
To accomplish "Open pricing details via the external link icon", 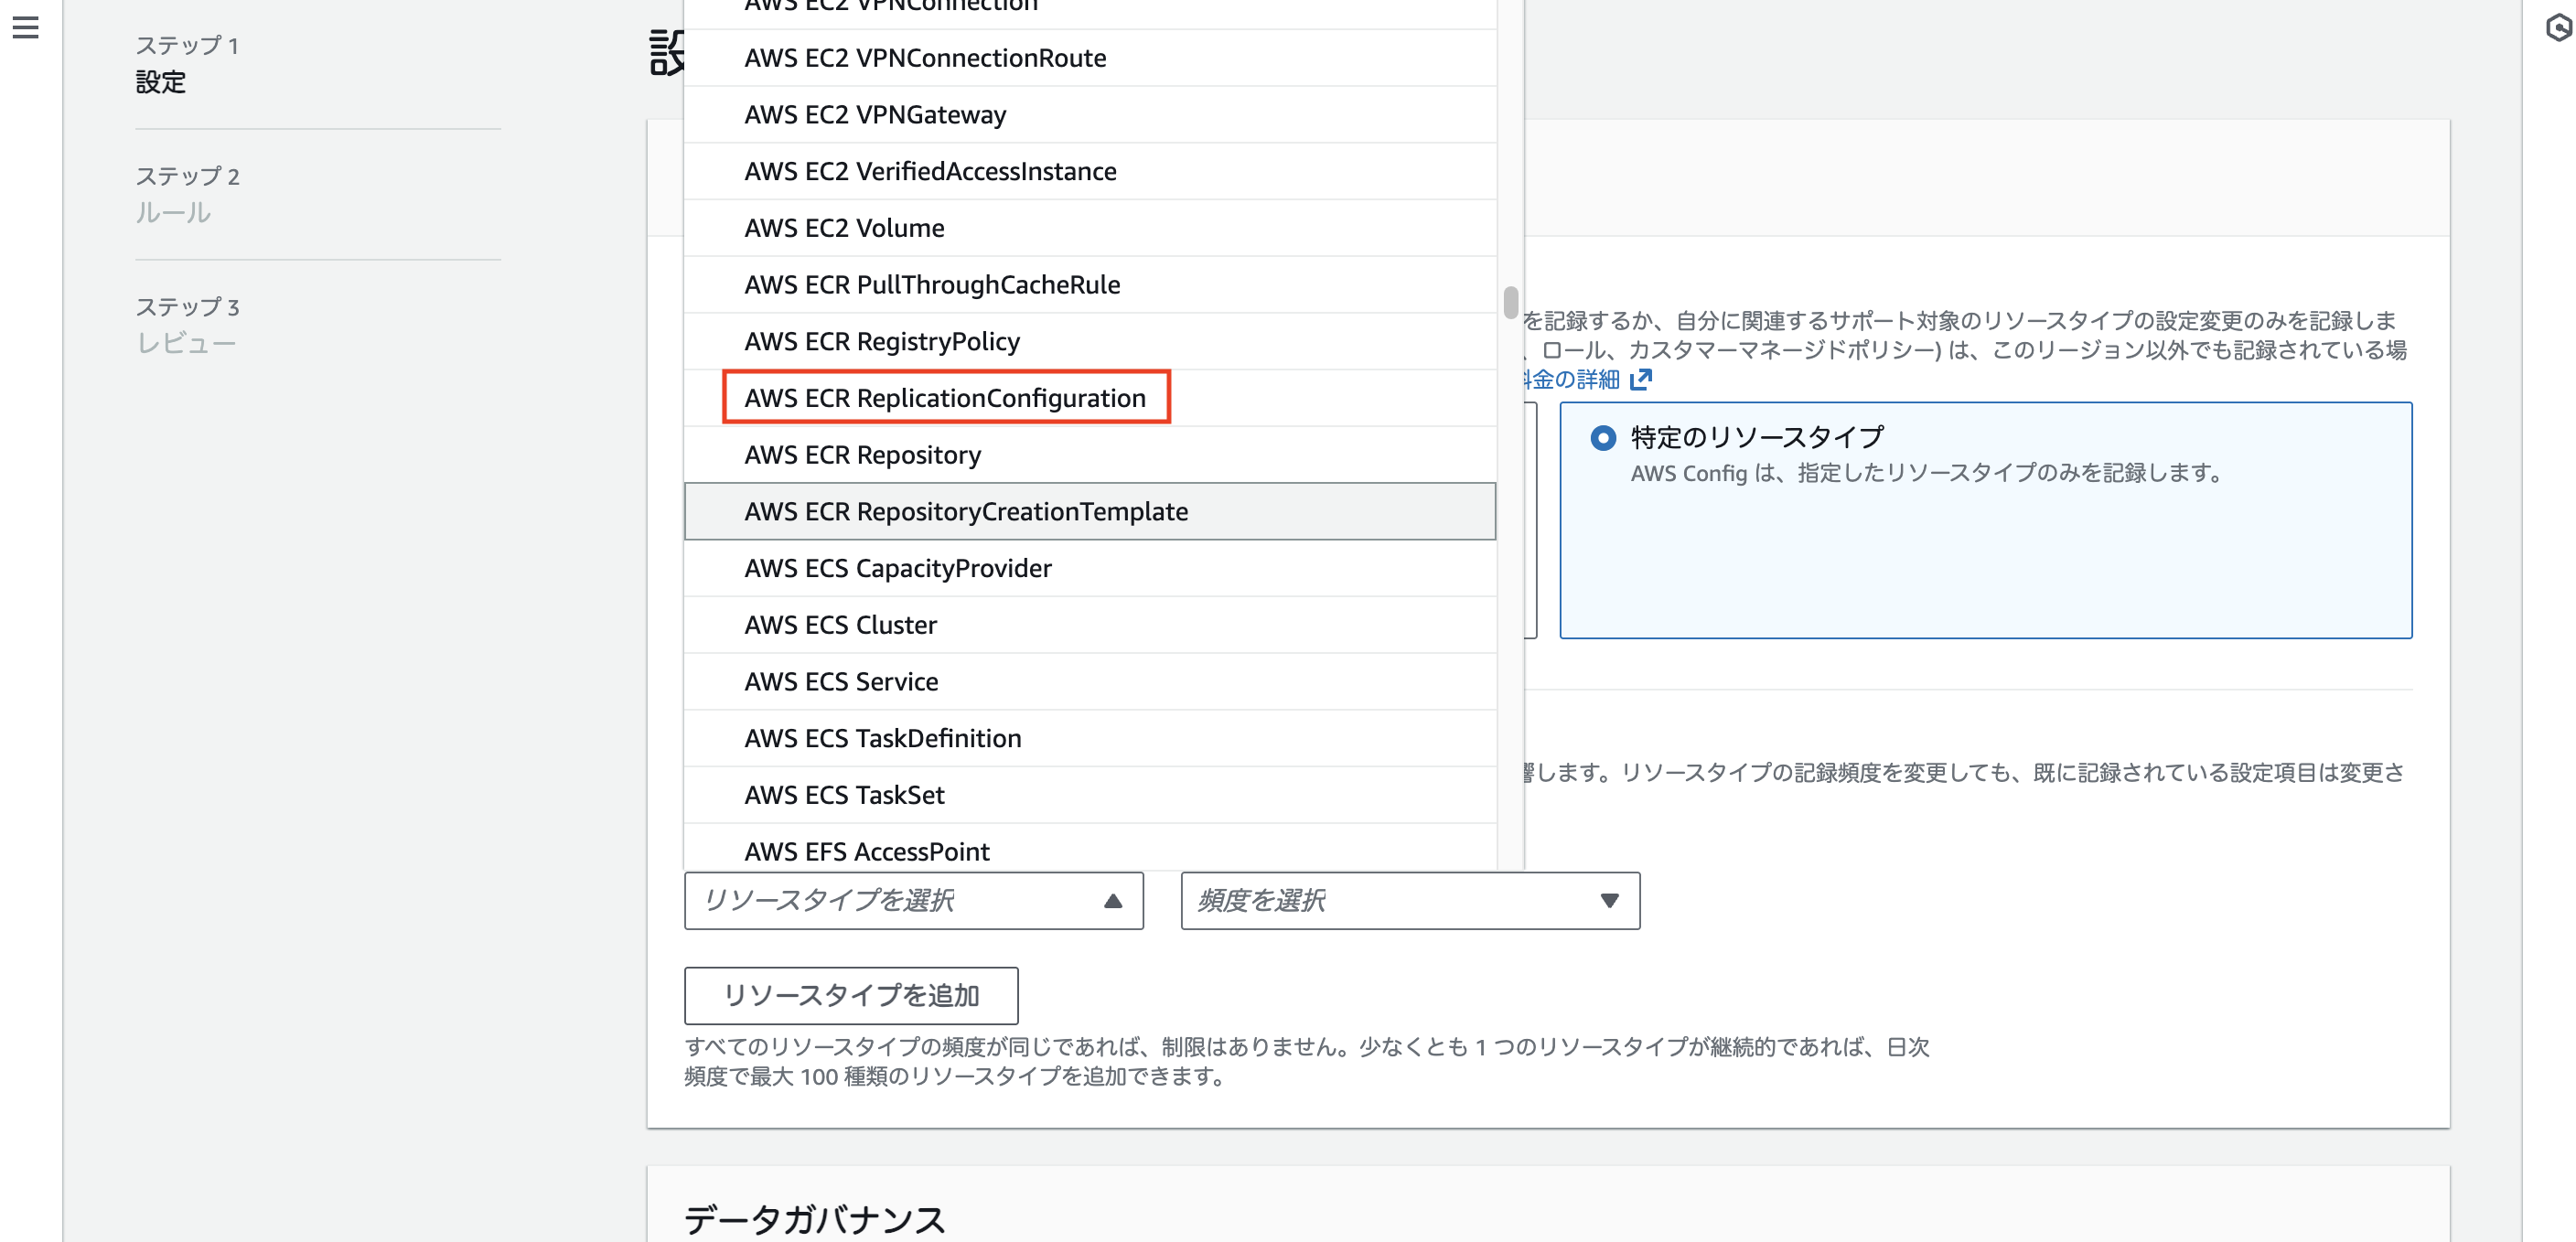I will 1643,379.
